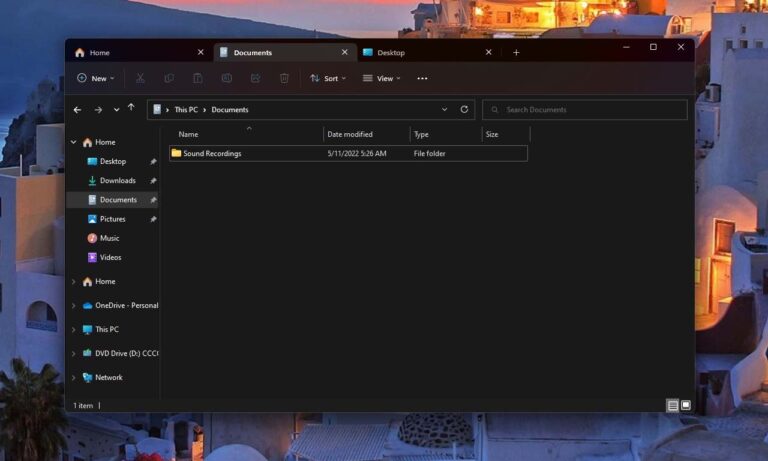This screenshot has height=461, width=768.
Task: Go forward with the right arrow
Action: click(x=98, y=110)
